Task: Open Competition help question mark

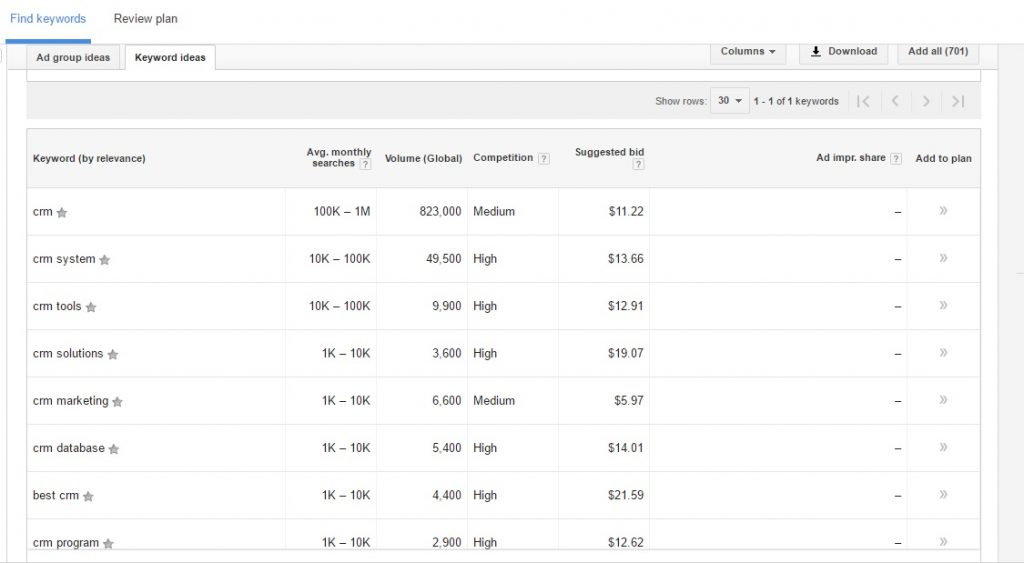Action: [x=543, y=159]
